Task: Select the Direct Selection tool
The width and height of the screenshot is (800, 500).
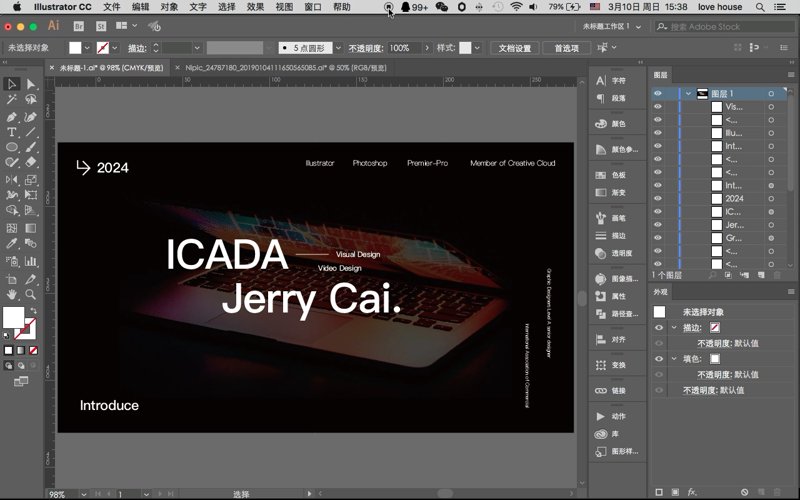Action: pyautogui.click(x=31, y=84)
